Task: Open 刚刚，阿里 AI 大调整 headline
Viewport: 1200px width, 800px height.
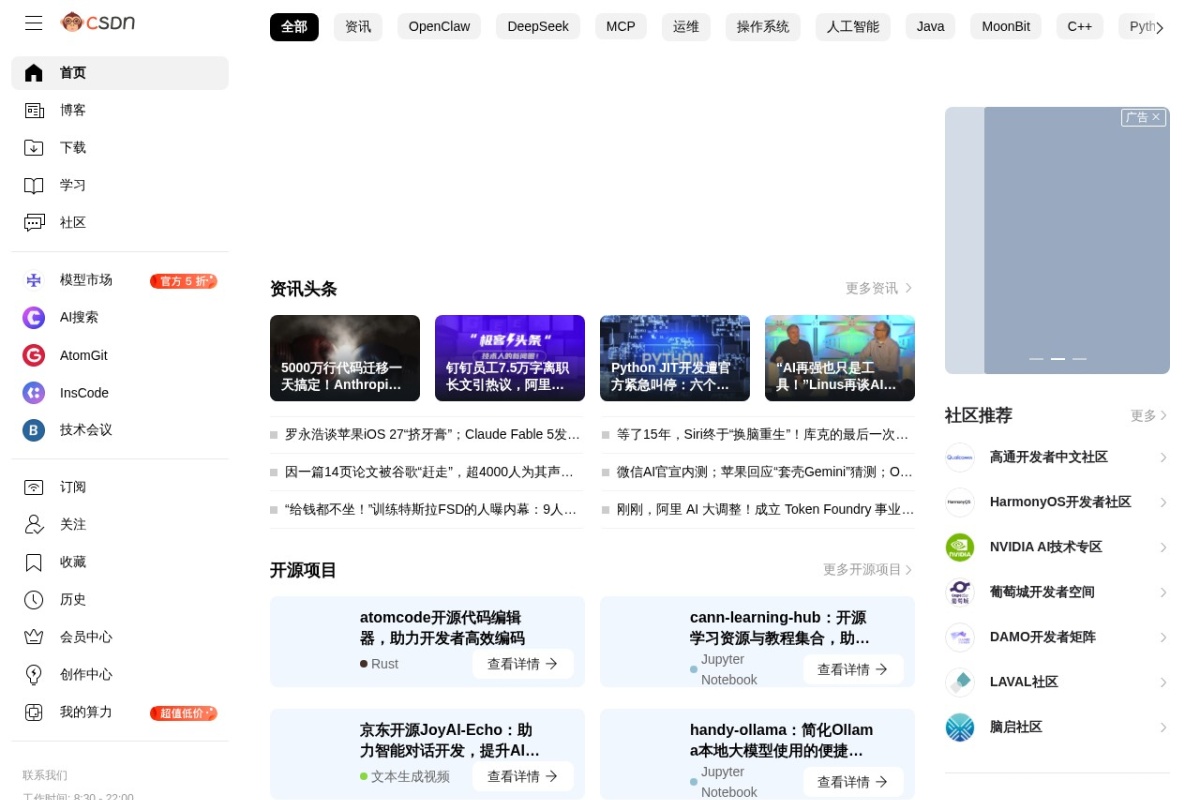Action: tap(765, 509)
